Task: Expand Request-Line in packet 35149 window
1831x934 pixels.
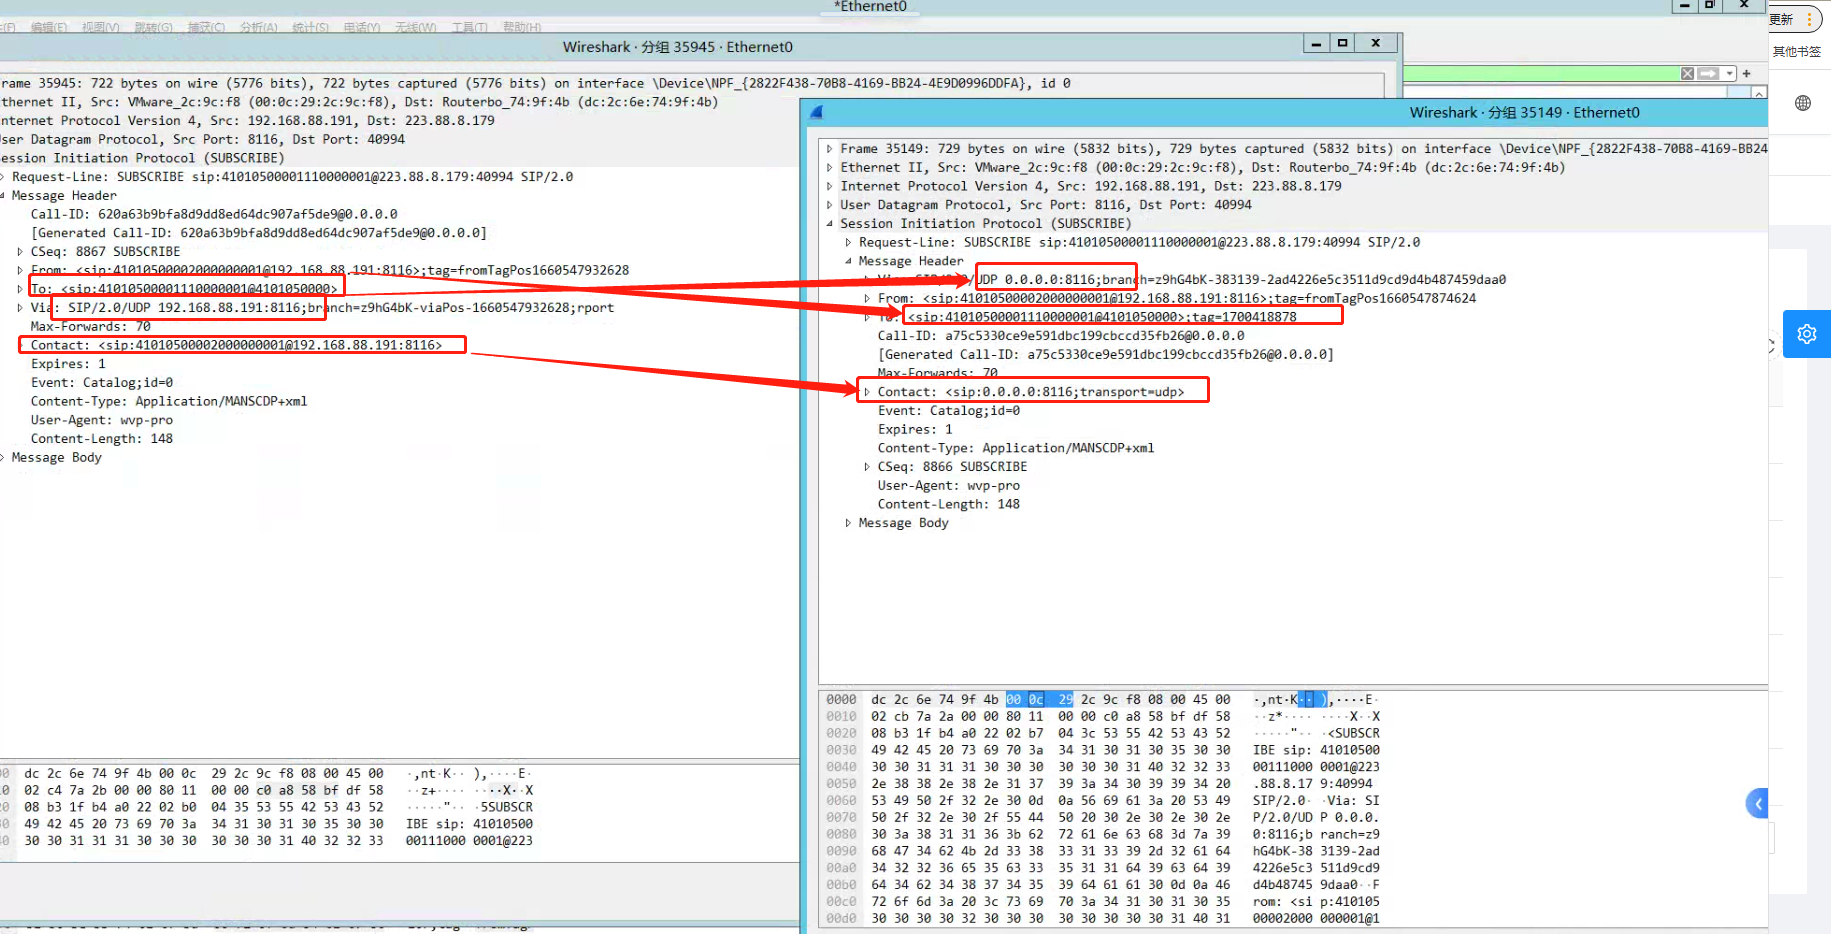Action: pos(848,242)
